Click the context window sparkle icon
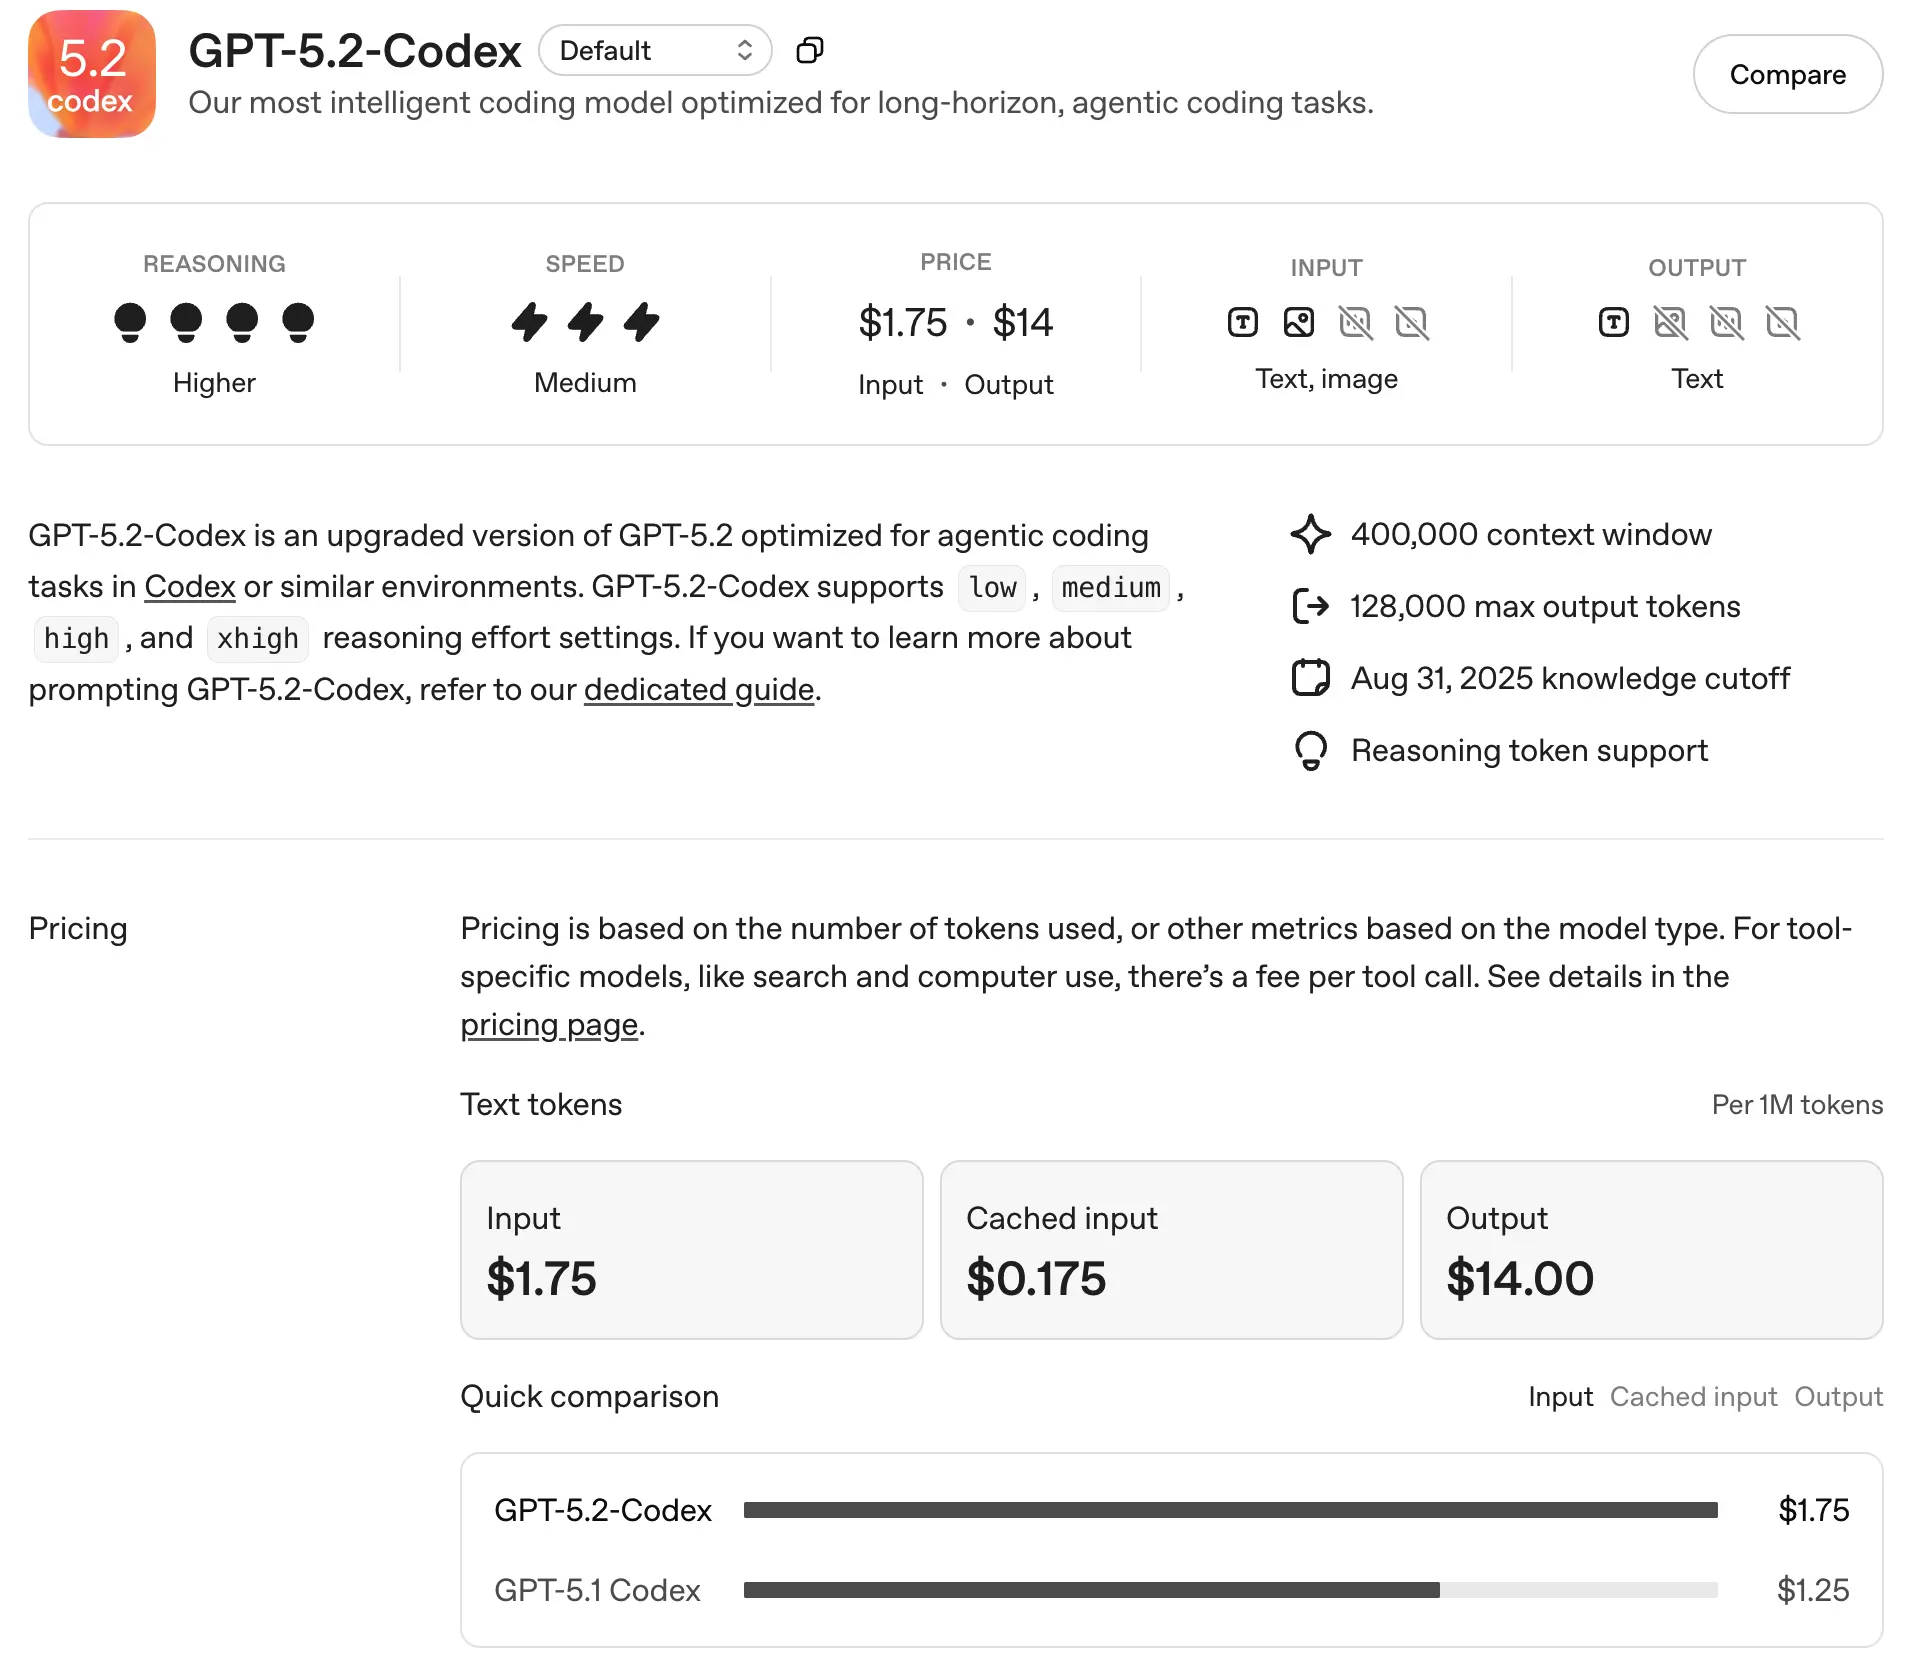The height and width of the screenshot is (1662, 1916). (1310, 534)
